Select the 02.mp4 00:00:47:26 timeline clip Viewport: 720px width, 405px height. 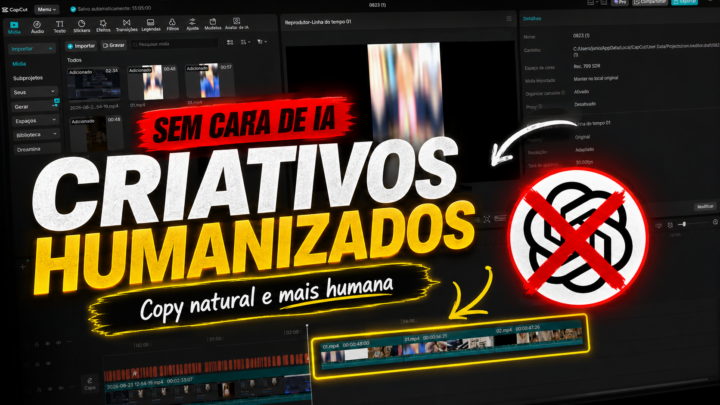(538, 336)
